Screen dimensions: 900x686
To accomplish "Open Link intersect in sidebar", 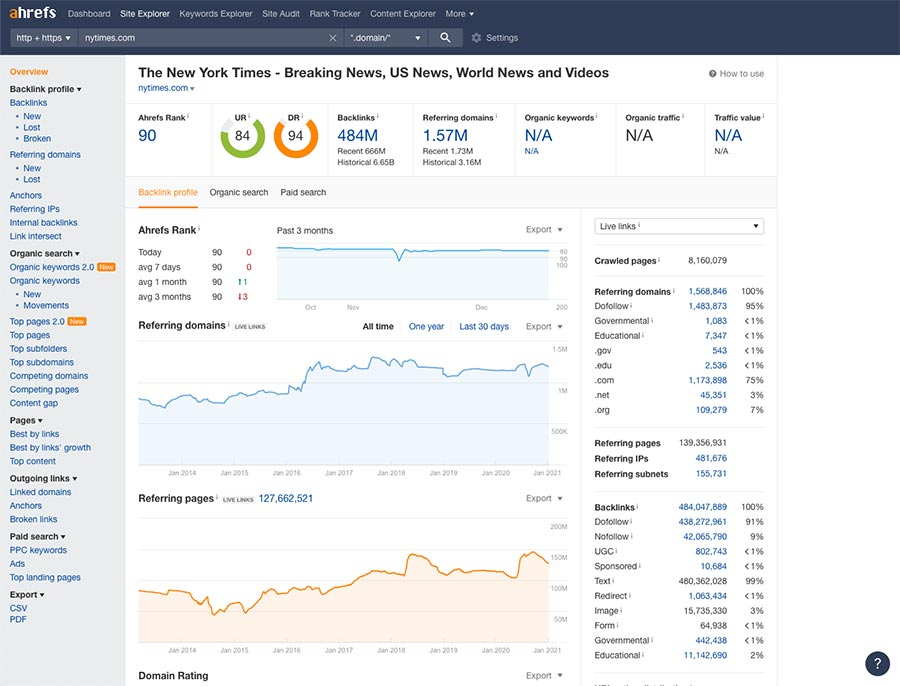I will [x=36, y=236].
